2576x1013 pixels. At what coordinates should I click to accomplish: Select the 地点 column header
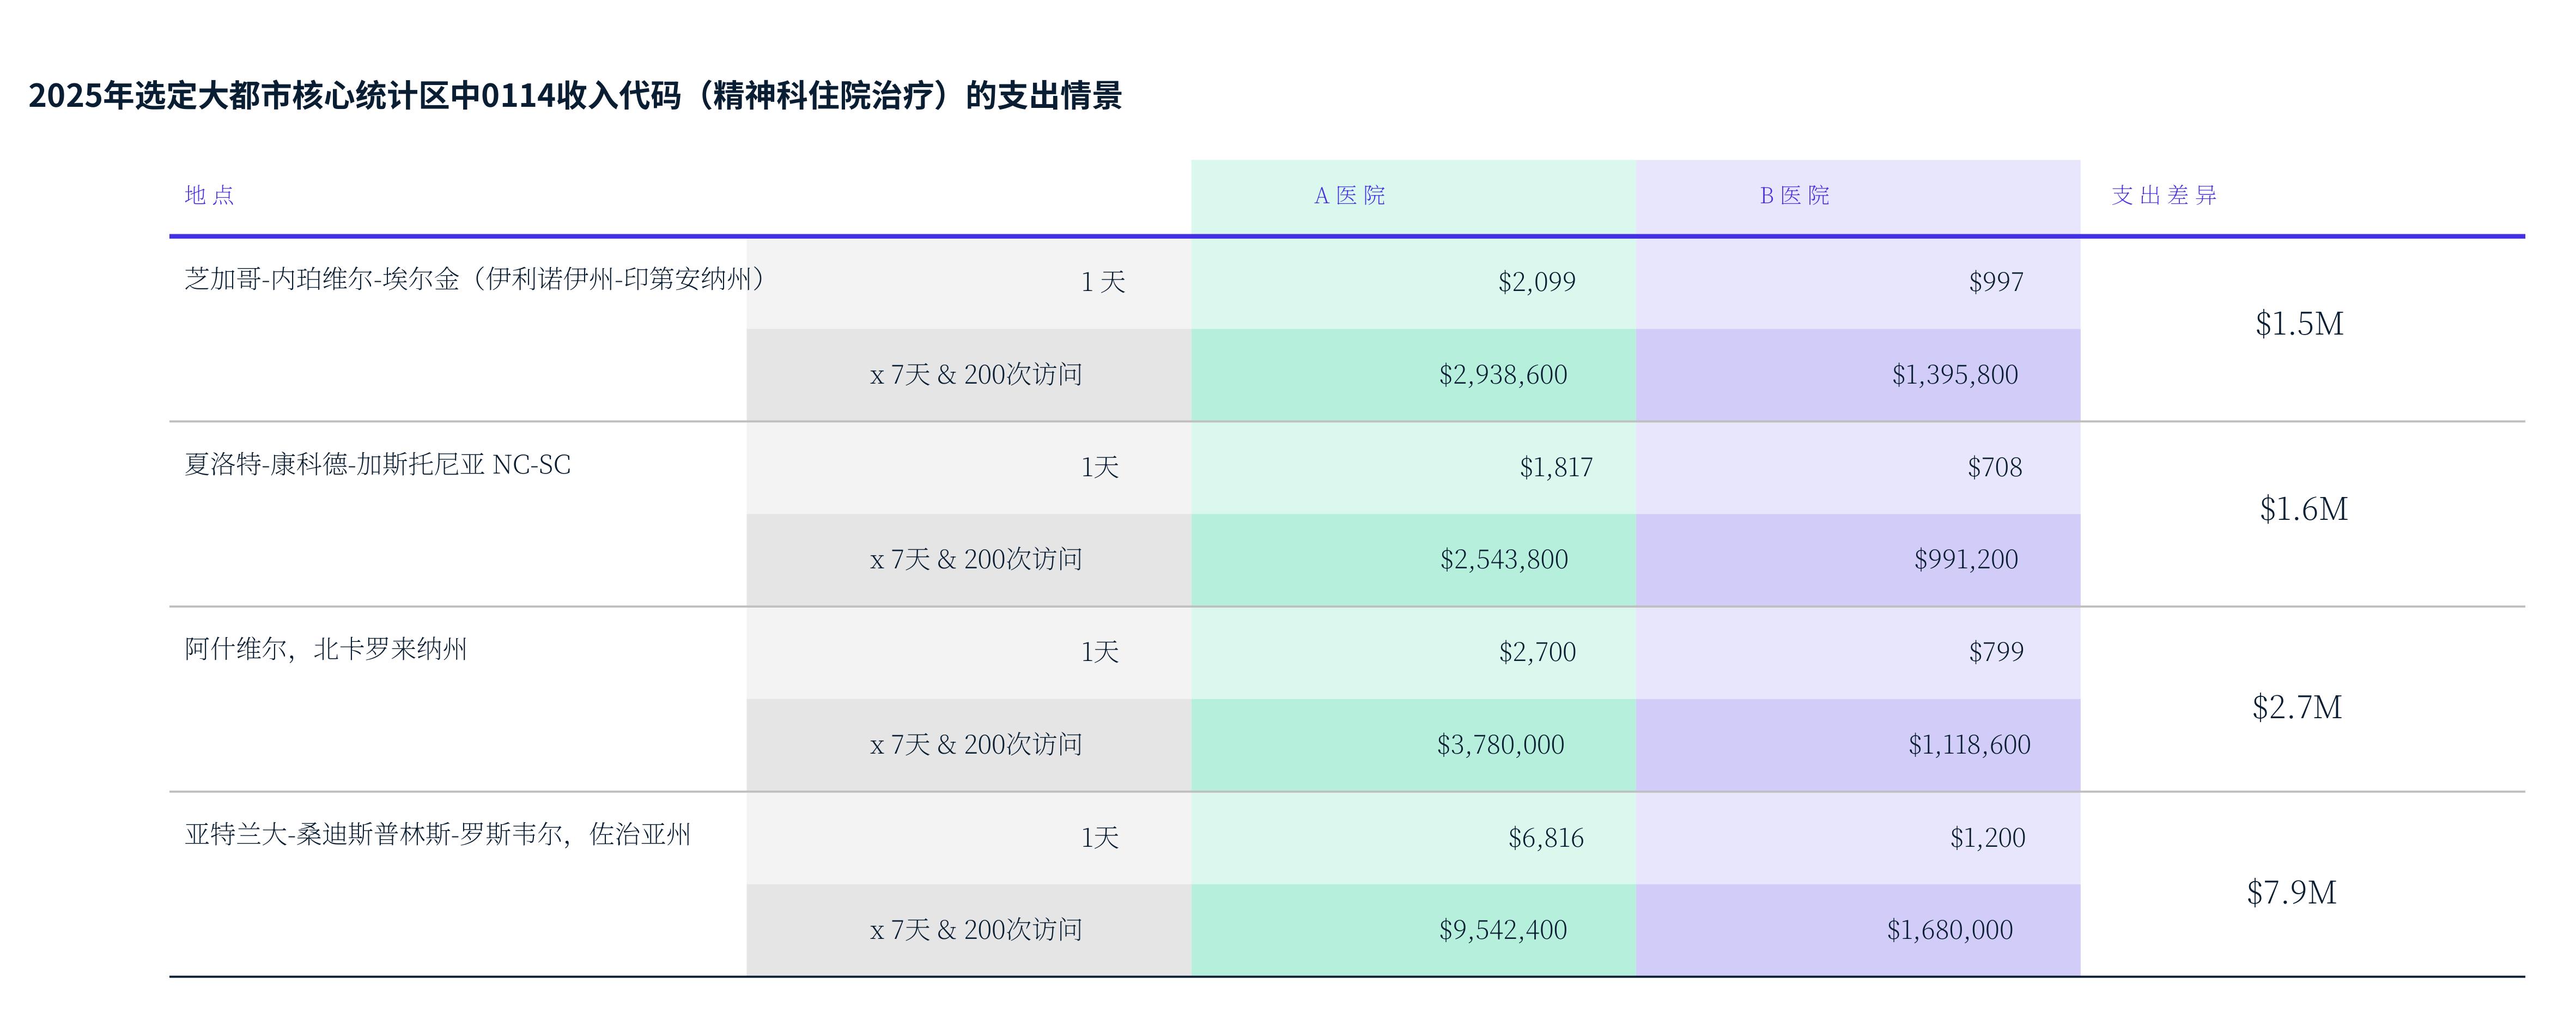tap(210, 195)
